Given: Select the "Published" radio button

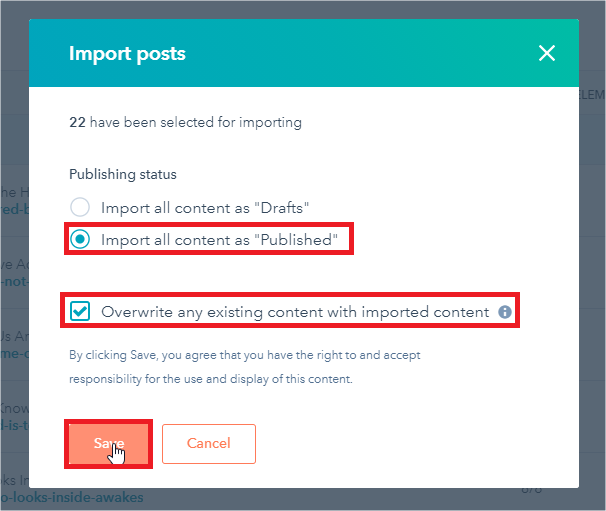Looking at the screenshot, I should (81, 240).
